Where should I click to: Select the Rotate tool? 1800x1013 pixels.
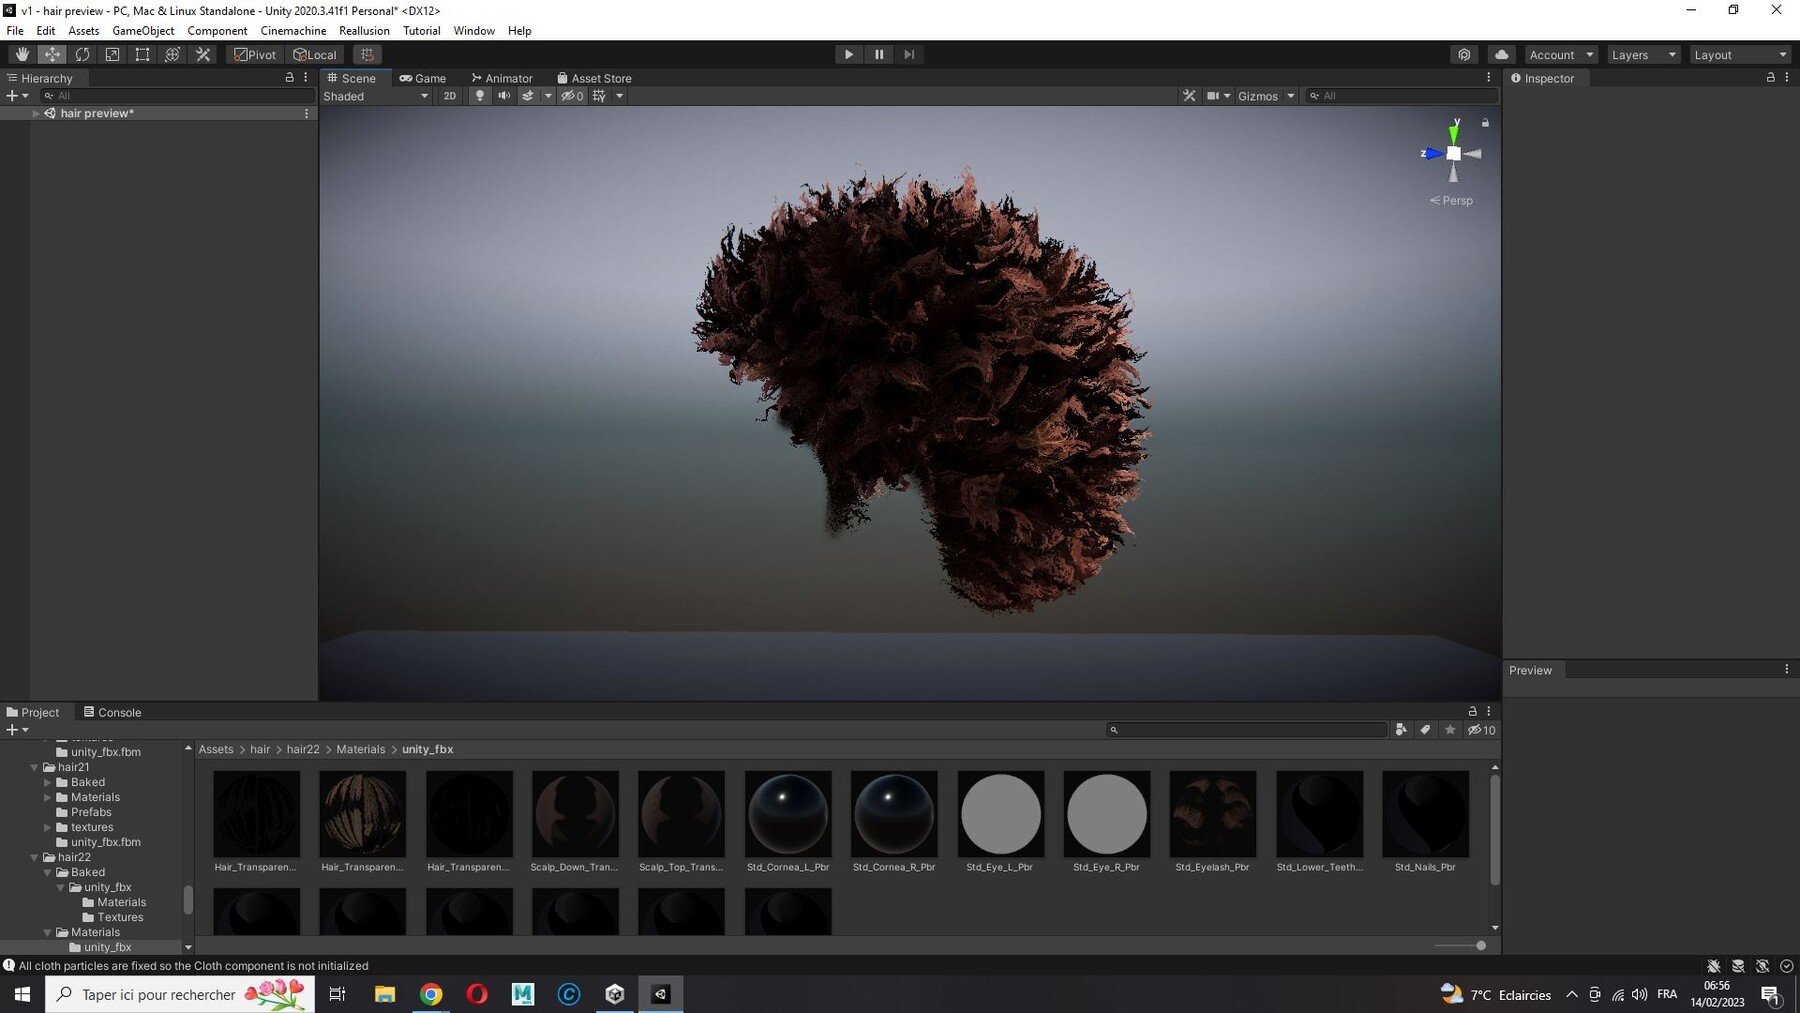(82, 55)
